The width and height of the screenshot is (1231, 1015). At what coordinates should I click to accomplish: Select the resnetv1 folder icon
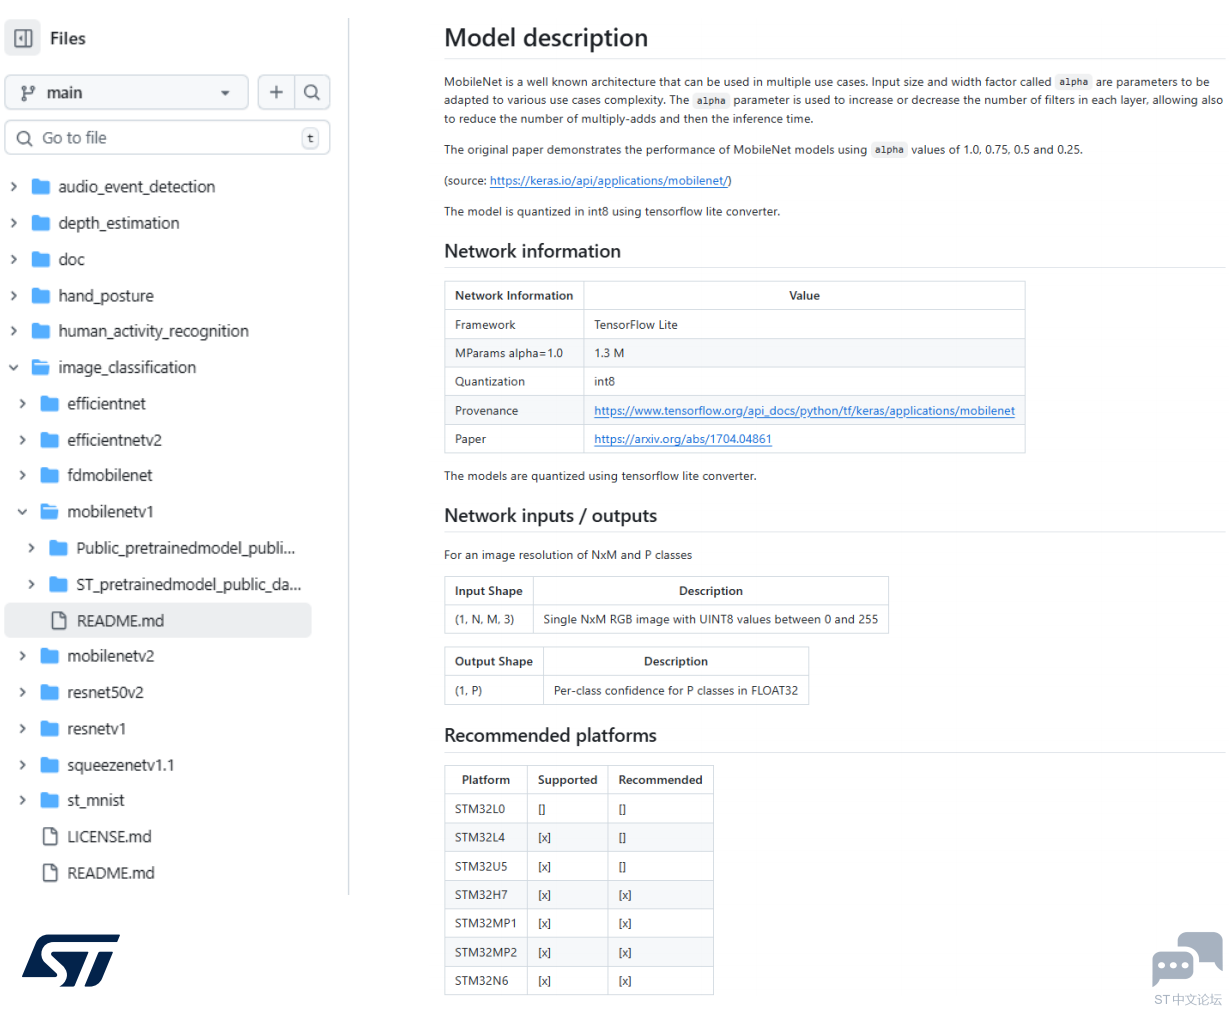(50, 728)
